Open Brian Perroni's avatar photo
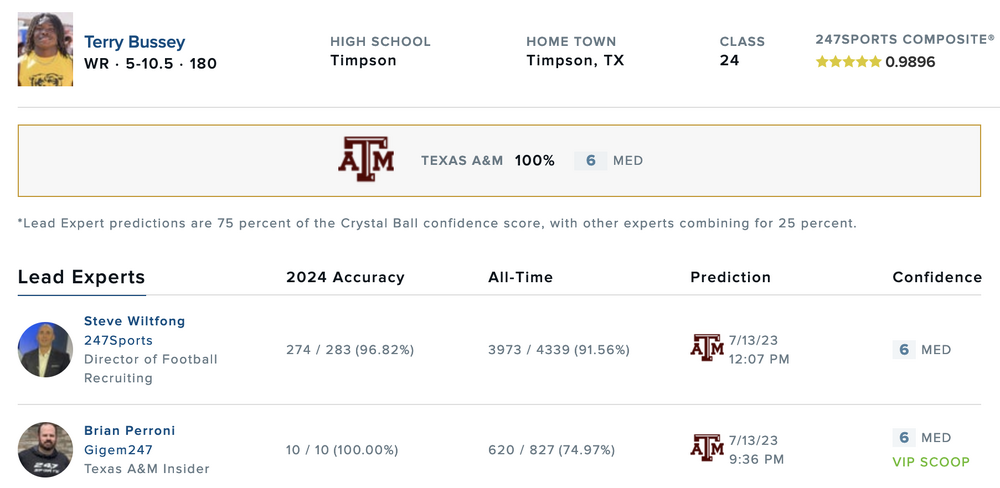Screen dimensions: 1000x488 [x=46, y=449]
